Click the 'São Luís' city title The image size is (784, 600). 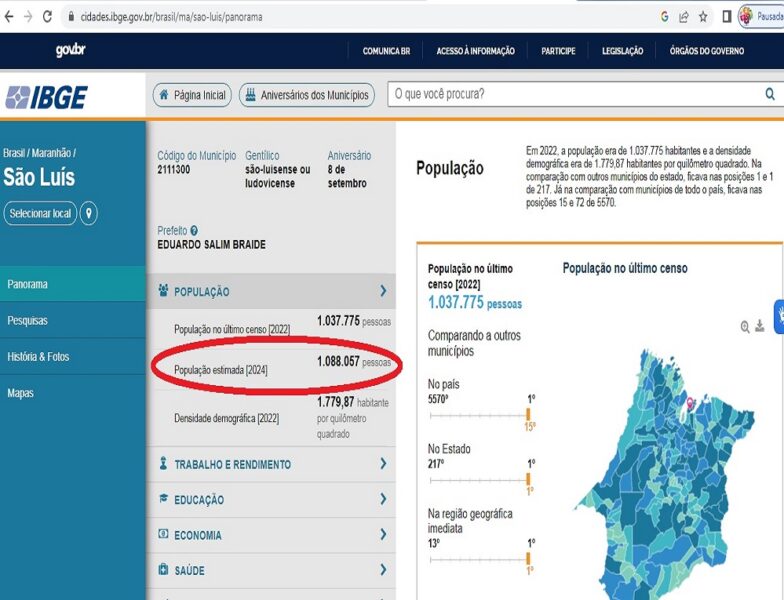pyautogui.click(x=39, y=177)
